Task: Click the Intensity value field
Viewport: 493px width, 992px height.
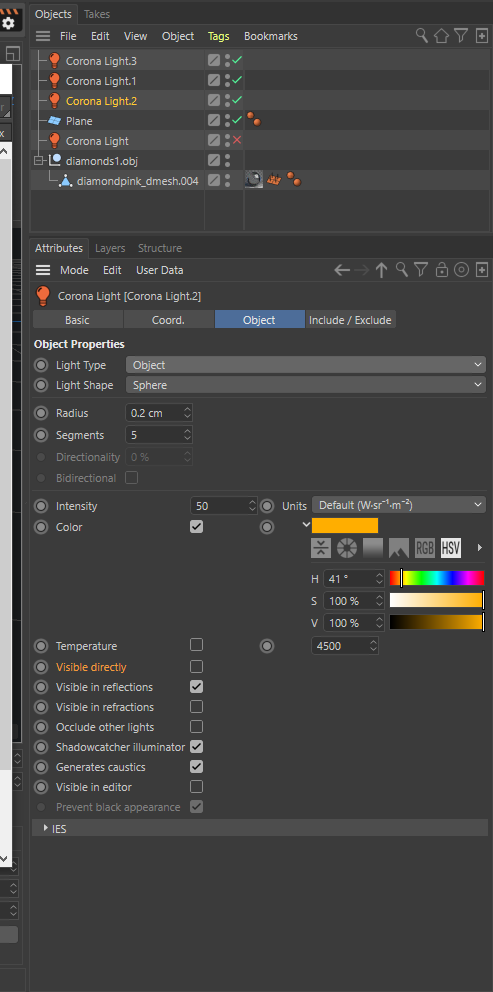Action: click(x=219, y=505)
